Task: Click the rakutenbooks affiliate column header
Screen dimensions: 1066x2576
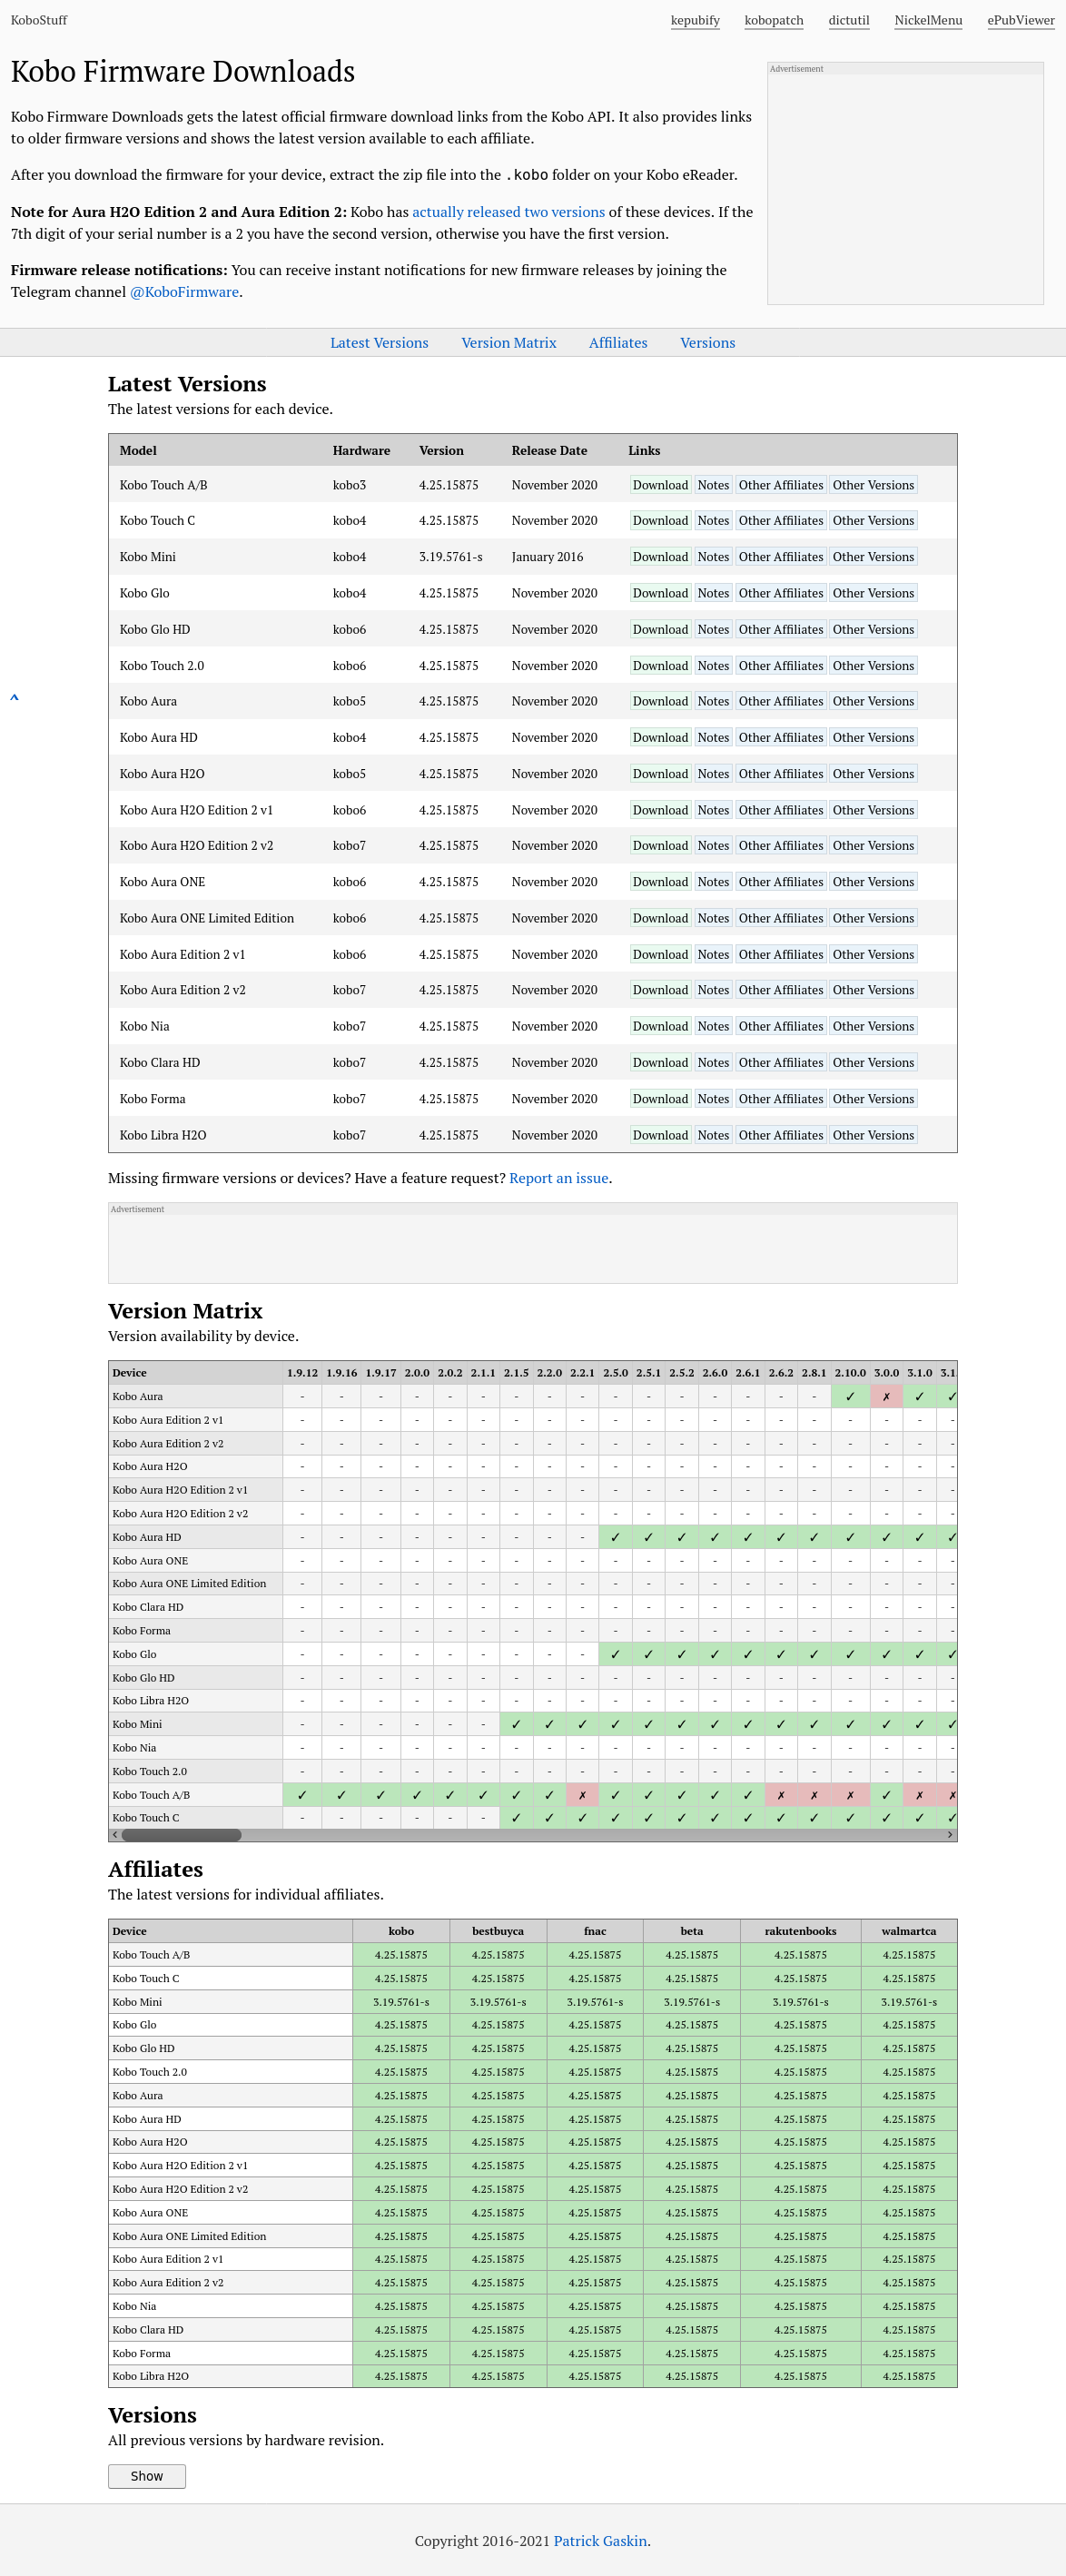Action: (x=800, y=1931)
